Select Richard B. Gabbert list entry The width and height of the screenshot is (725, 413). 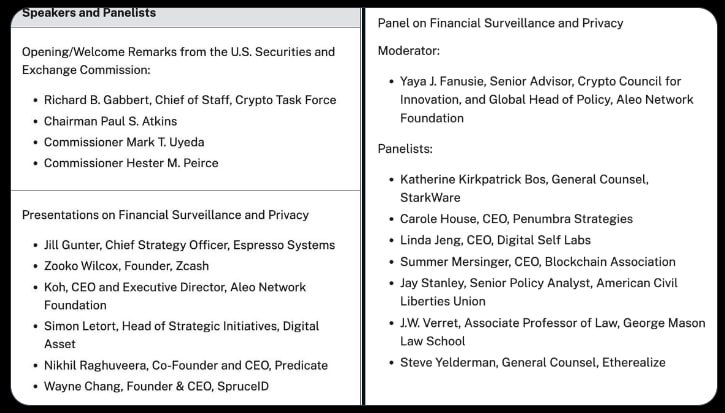(189, 100)
